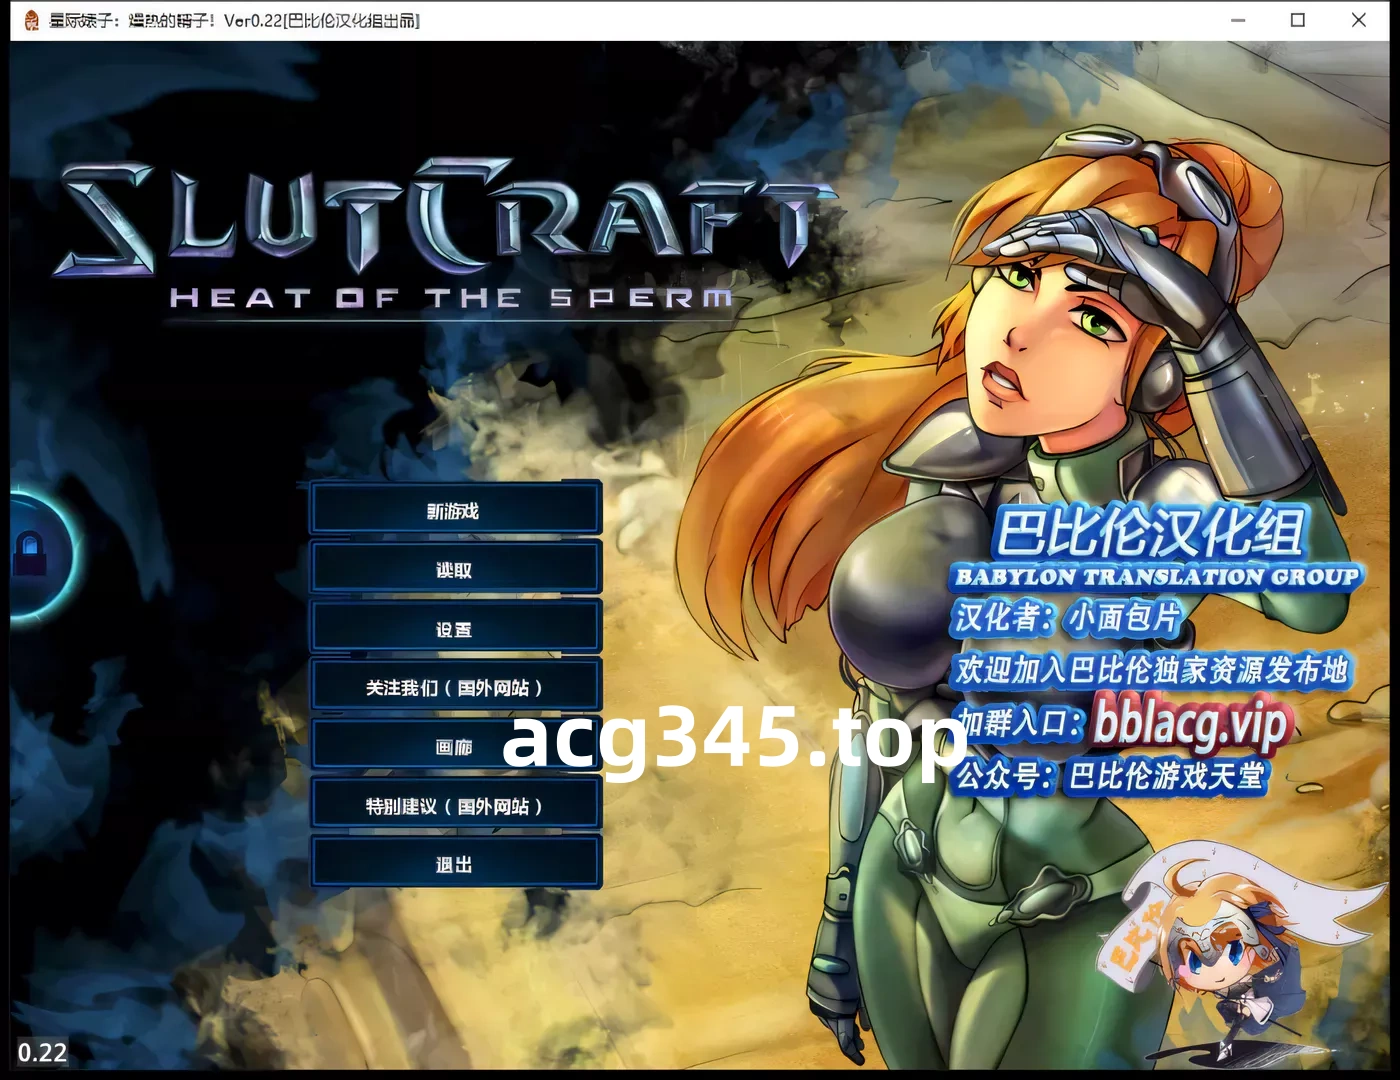1400x1080 pixels.
Task: Open the 设置 settings menu
Action: click(x=455, y=629)
